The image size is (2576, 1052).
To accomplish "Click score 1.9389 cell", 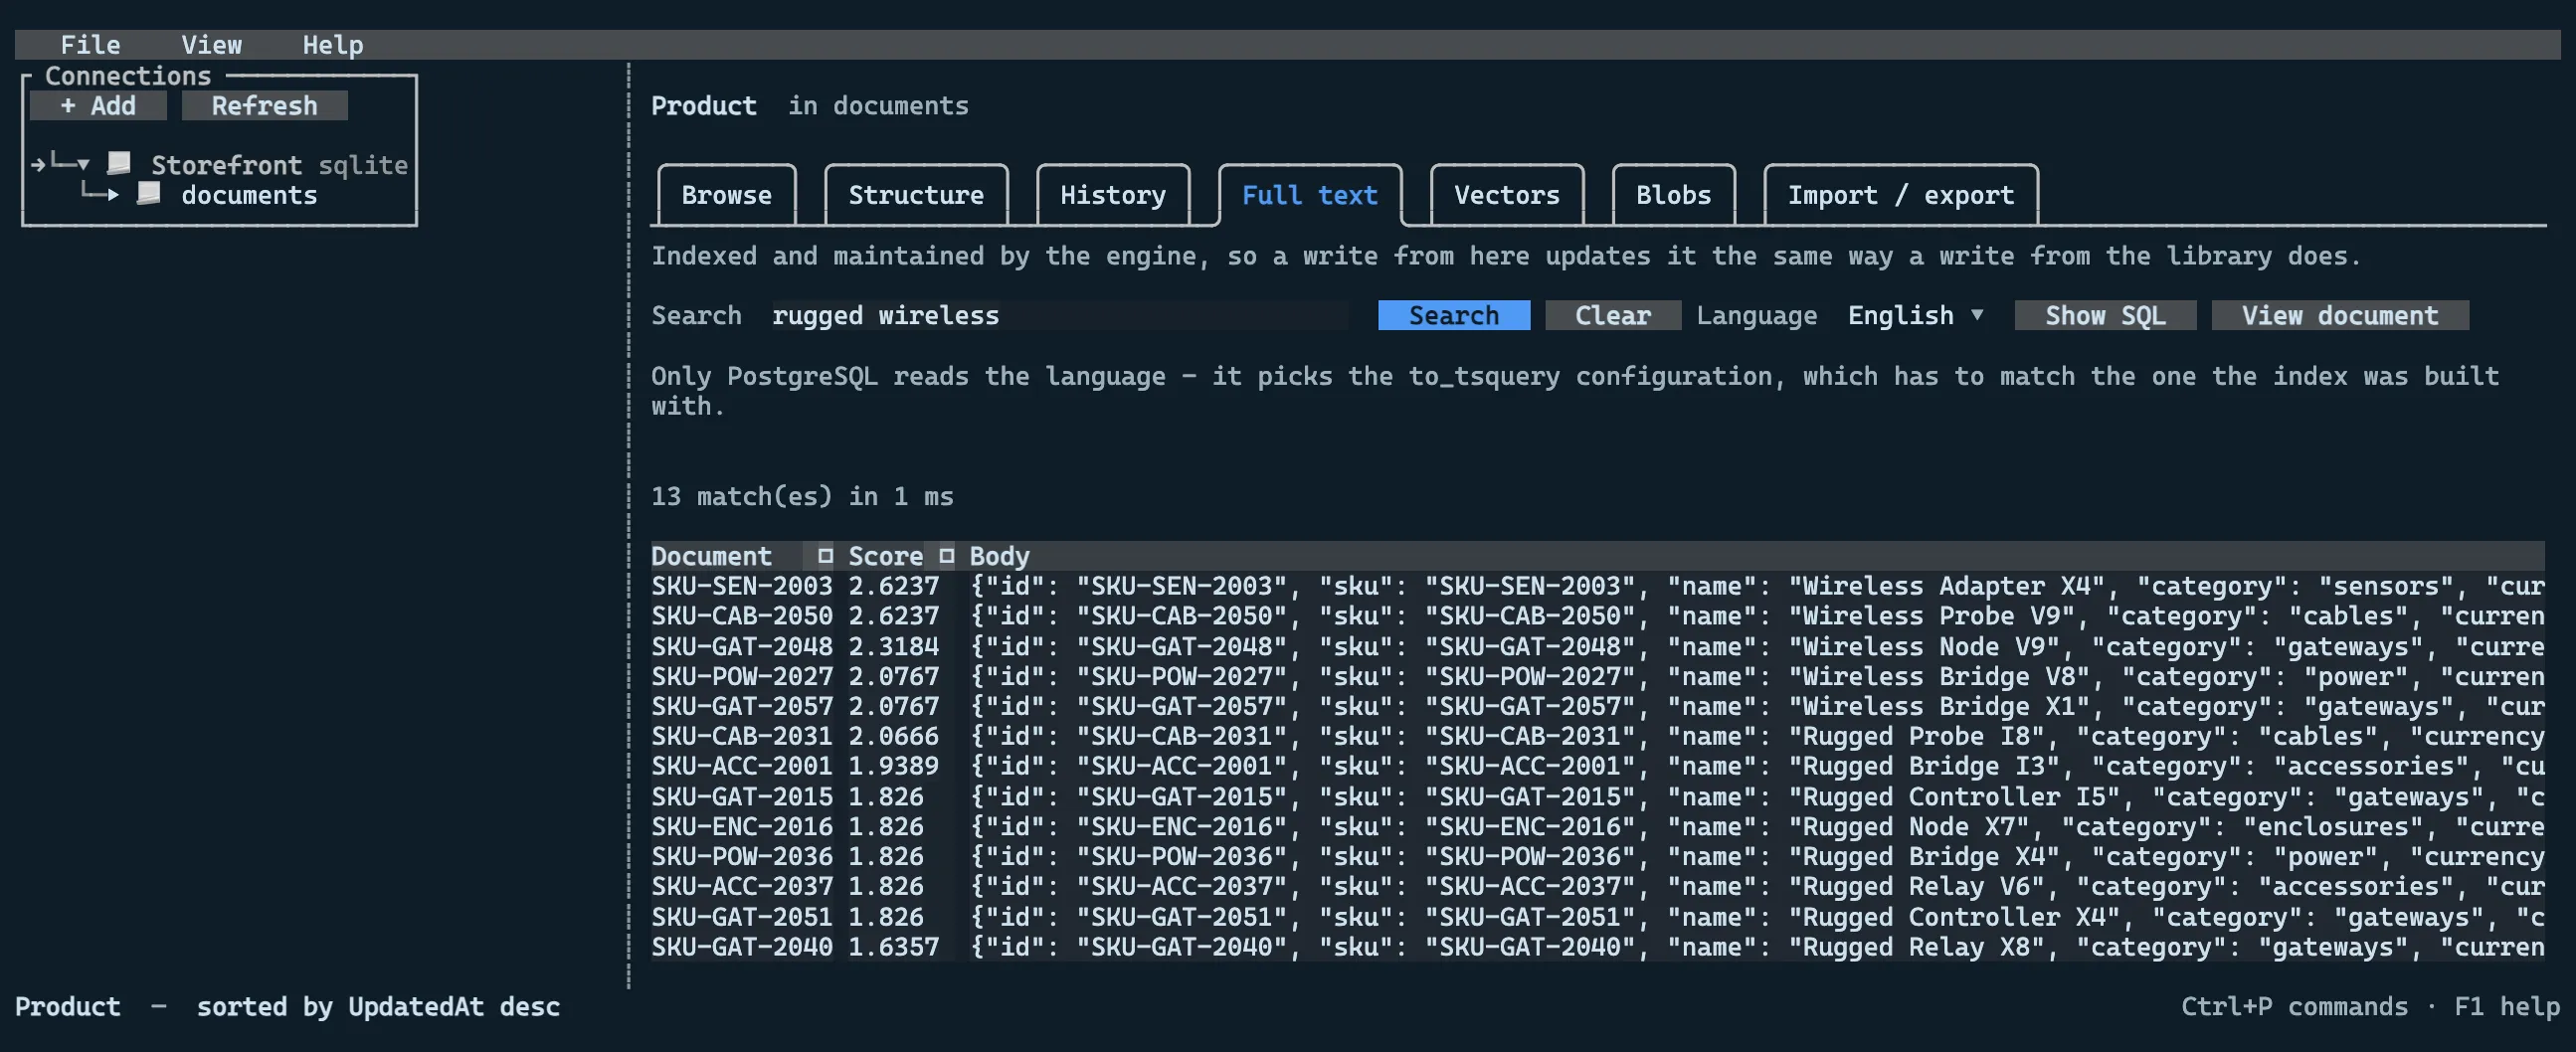I will (x=893, y=766).
